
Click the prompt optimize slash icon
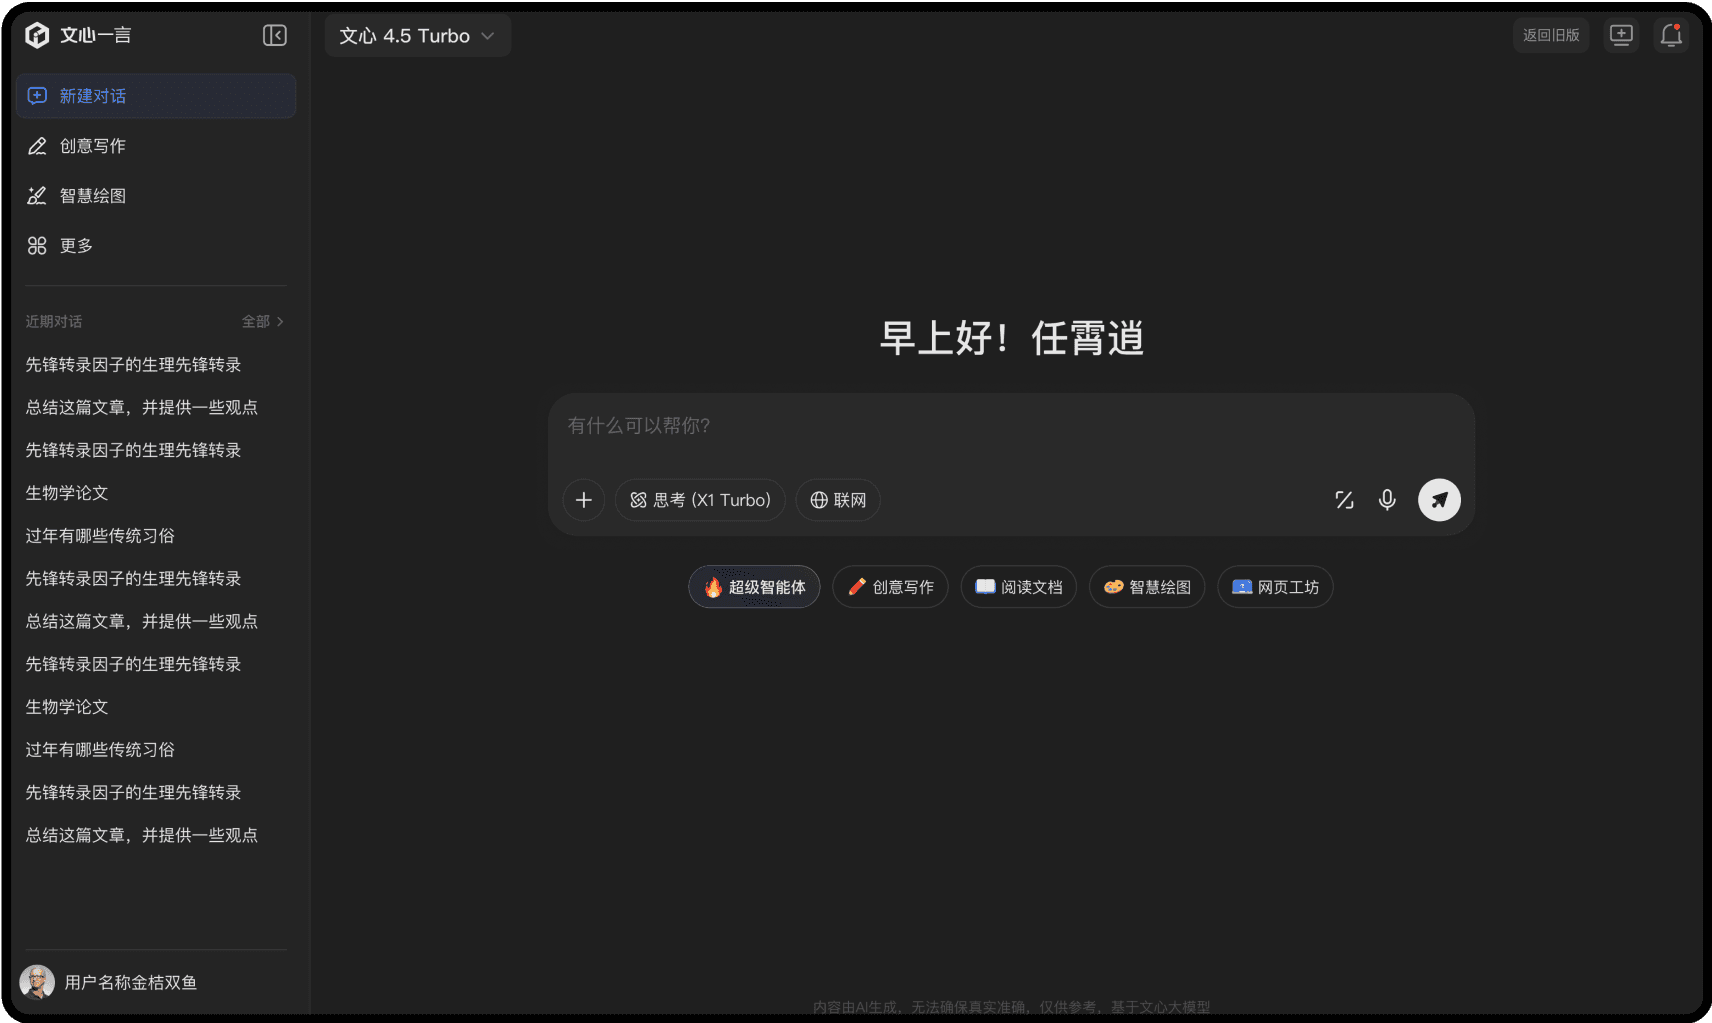tap(1344, 500)
